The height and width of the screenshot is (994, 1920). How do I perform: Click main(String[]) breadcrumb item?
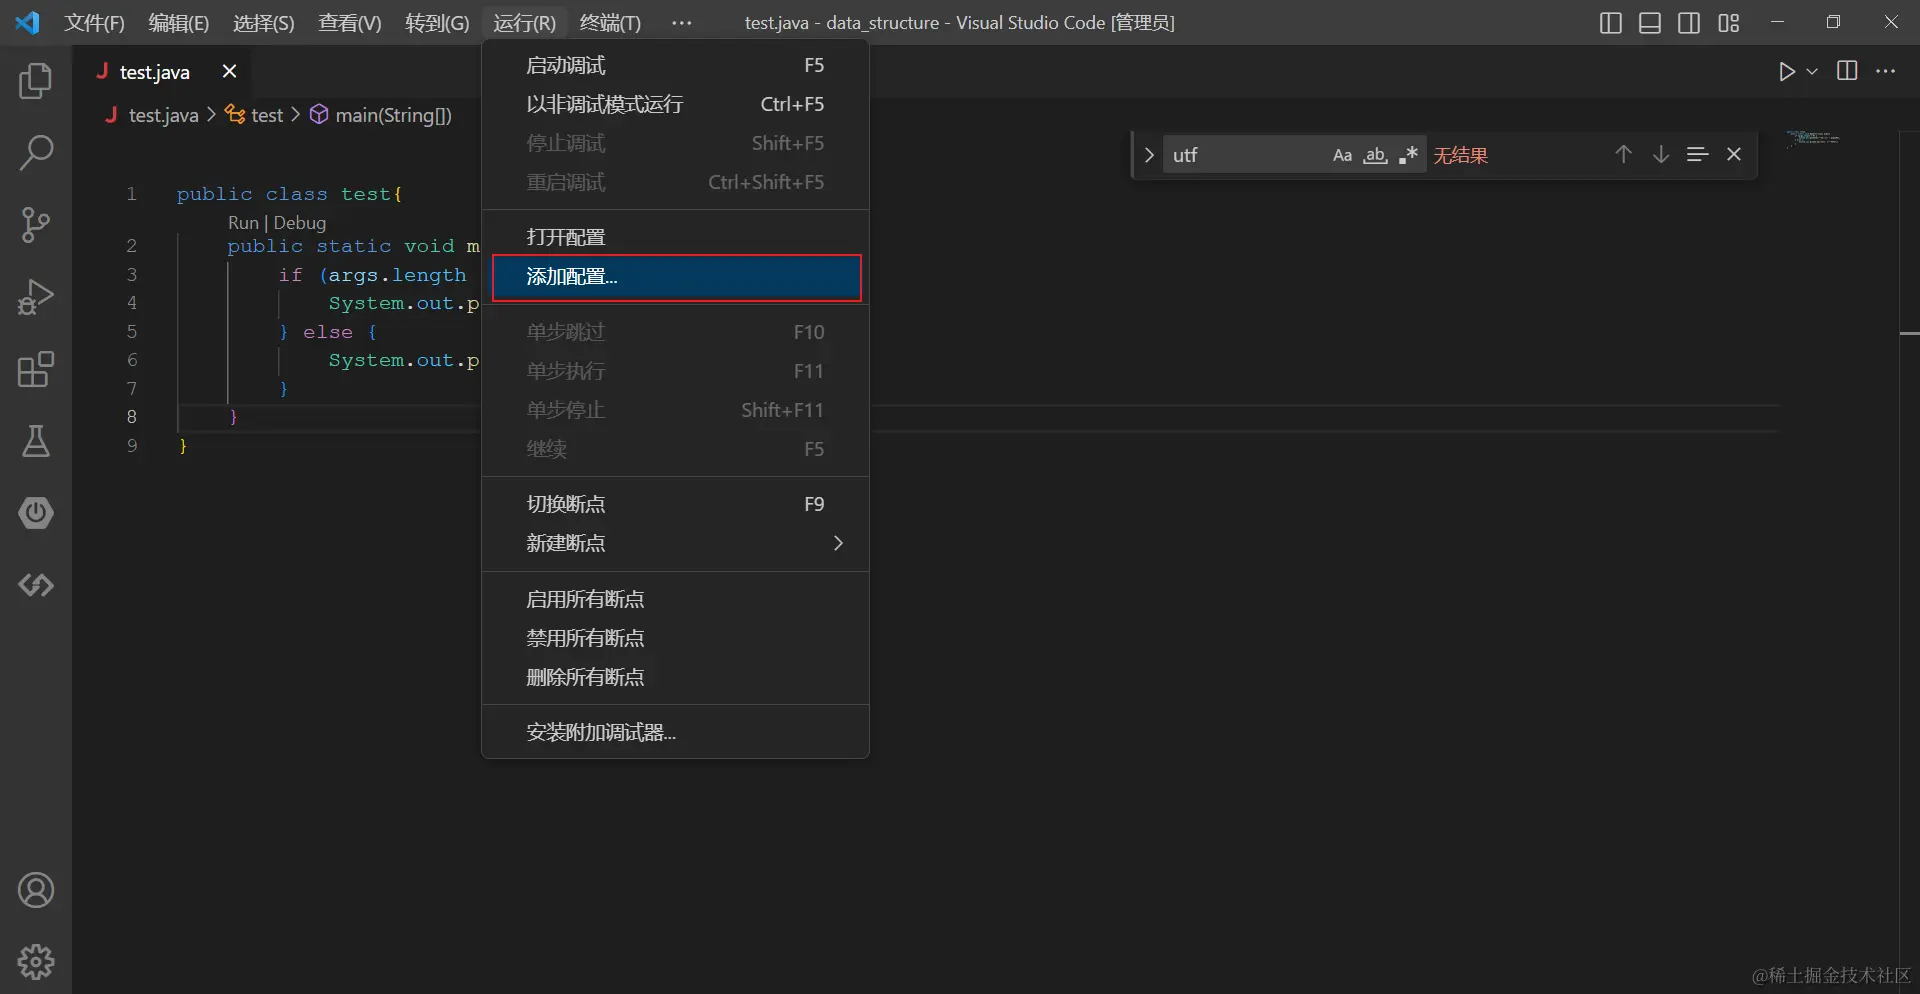point(393,115)
